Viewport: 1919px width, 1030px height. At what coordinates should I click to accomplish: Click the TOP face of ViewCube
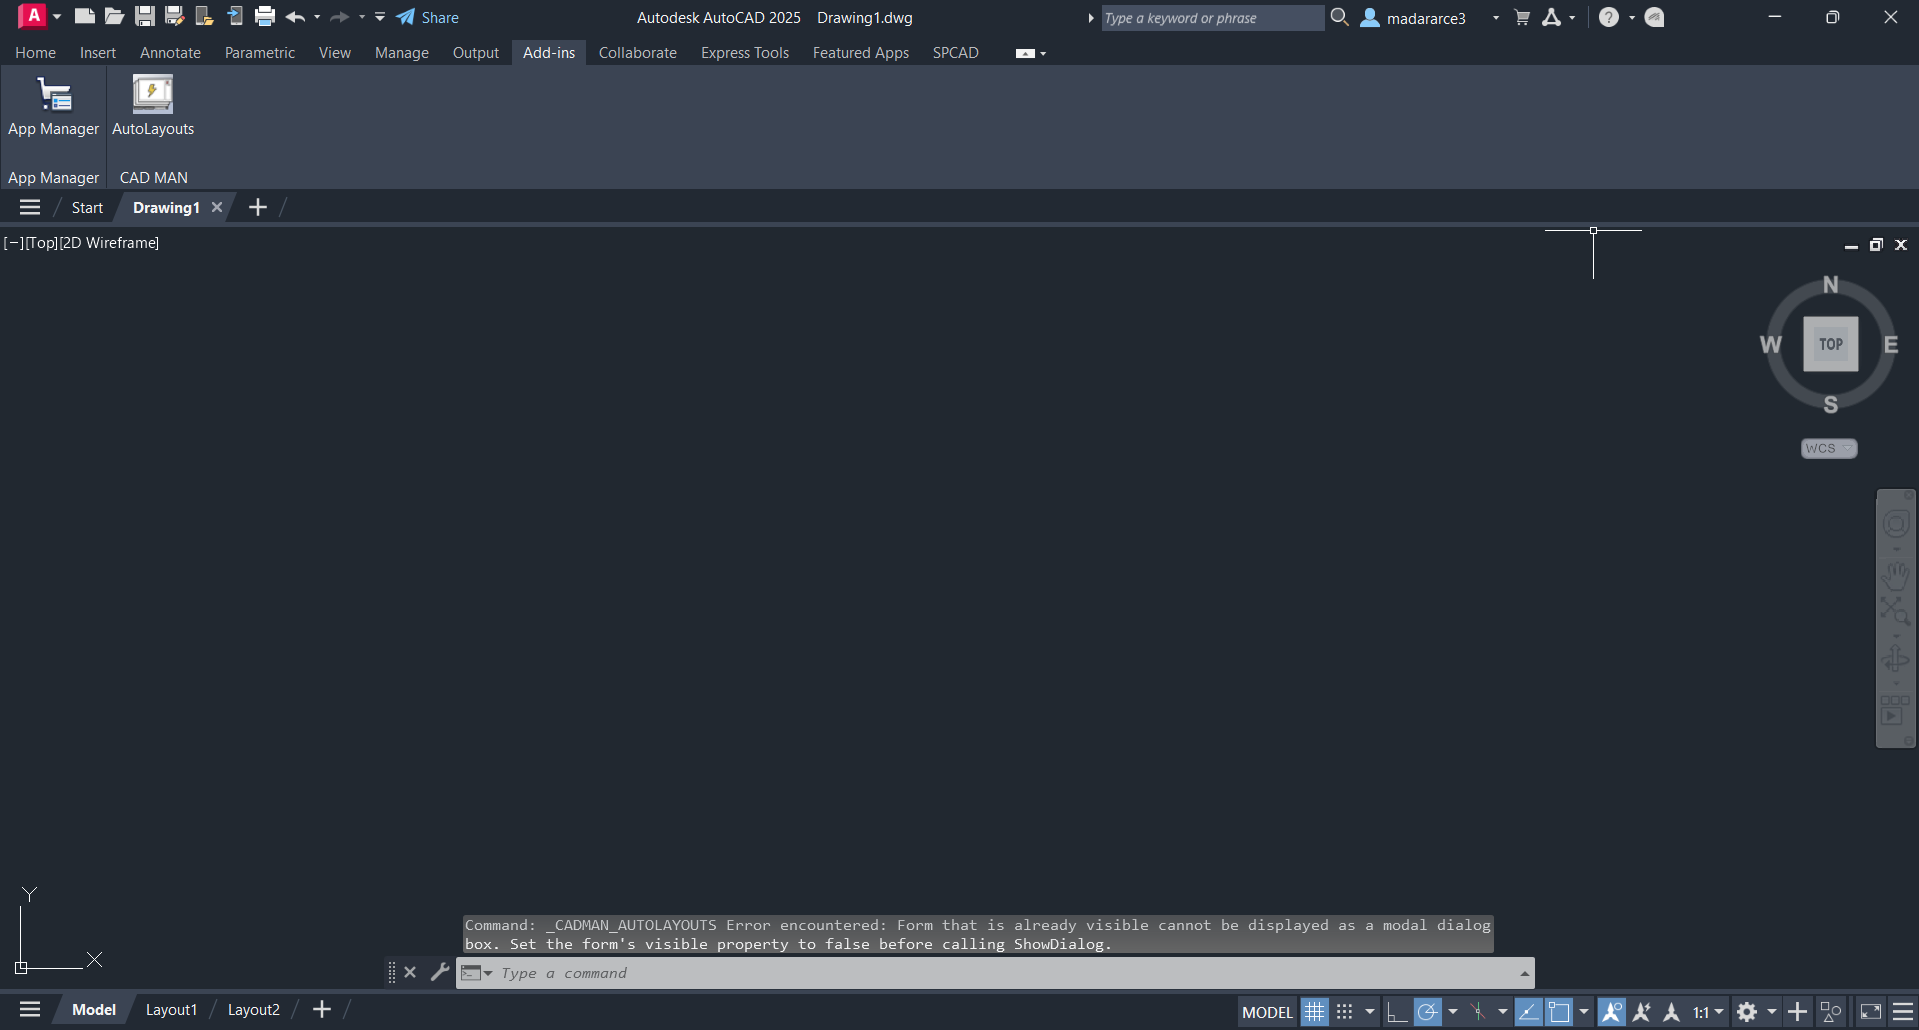[1830, 344]
